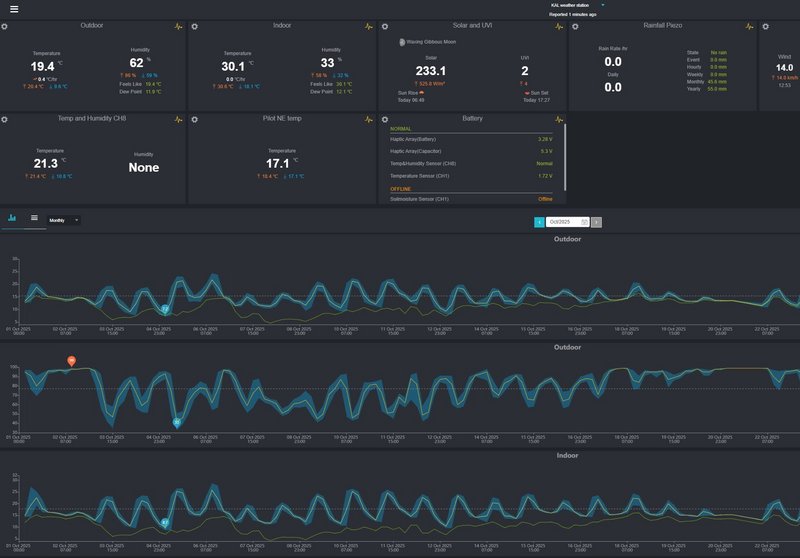800x558 pixels.
Task: Open the Monthly period dropdown
Action: click(65, 220)
